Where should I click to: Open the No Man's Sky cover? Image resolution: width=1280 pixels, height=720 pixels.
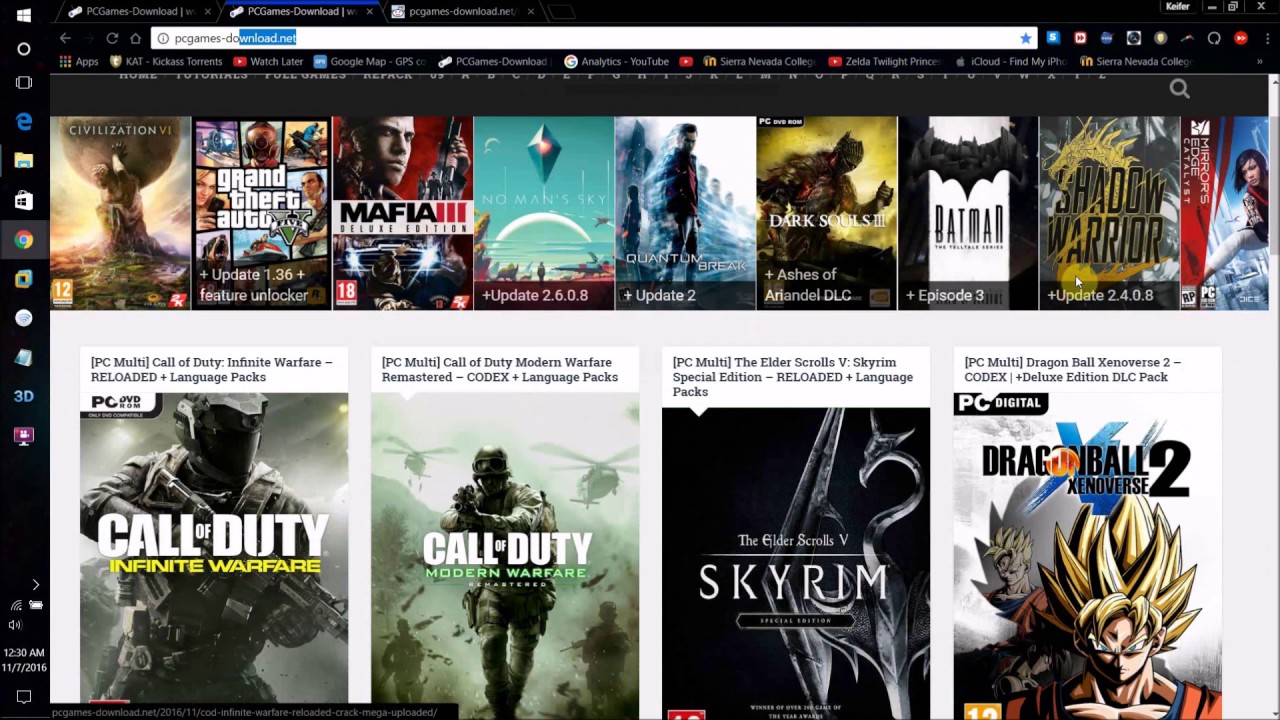pyautogui.click(x=544, y=213)
